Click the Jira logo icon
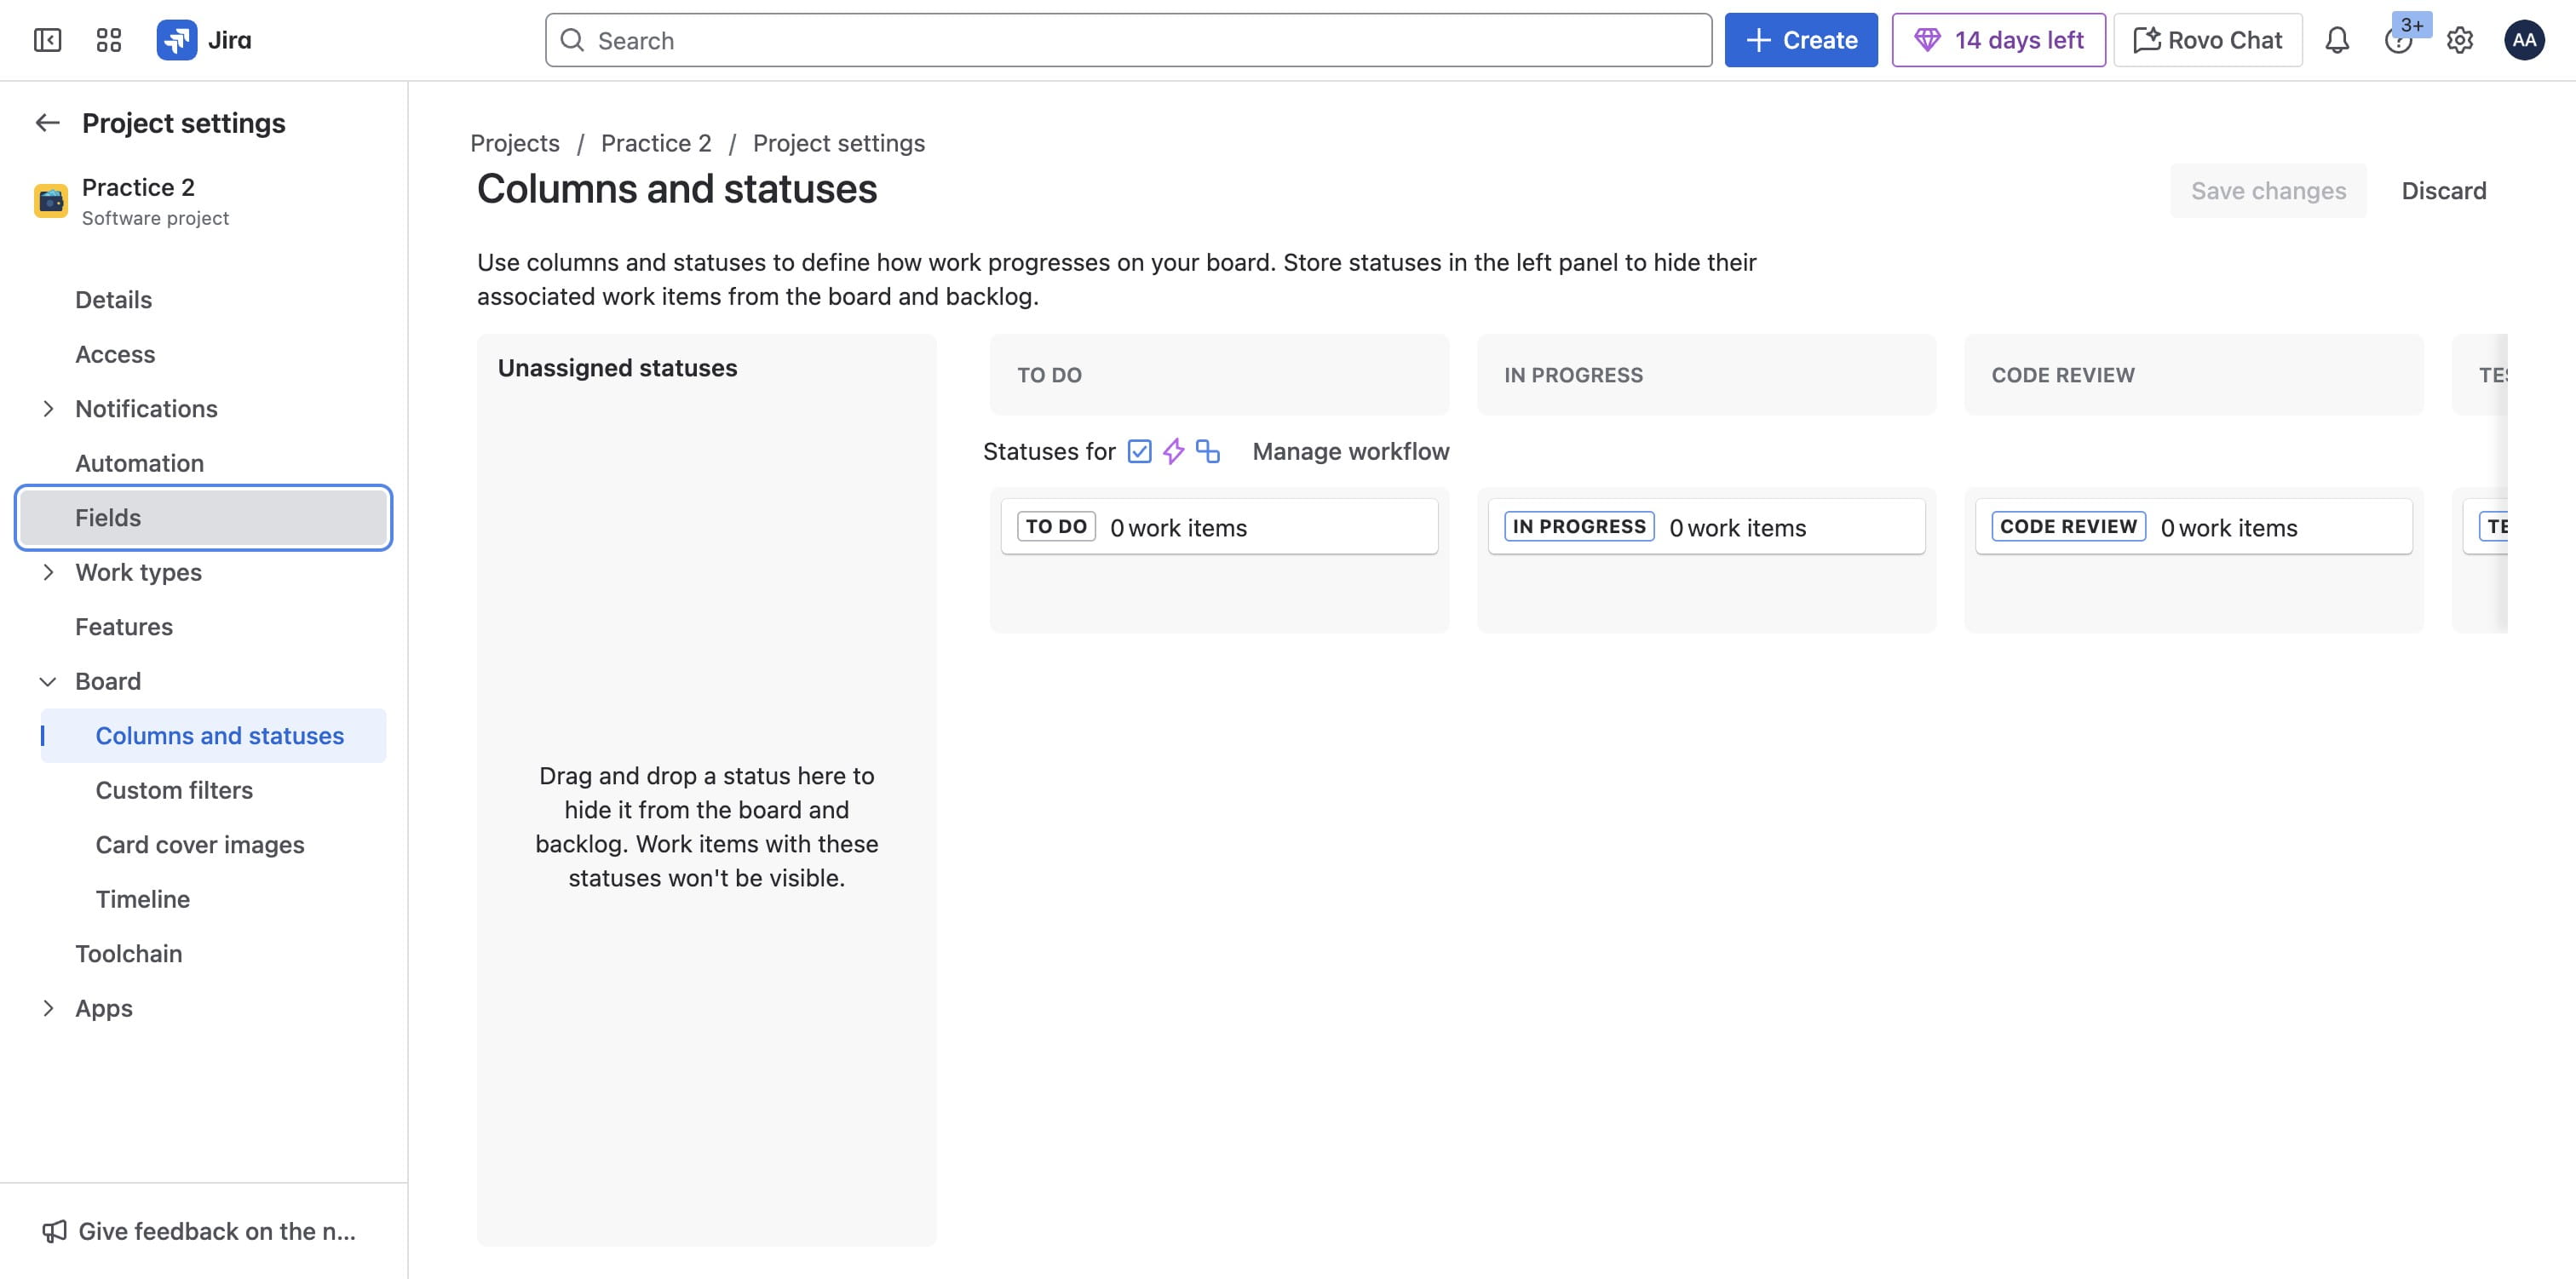 (177, 40)
